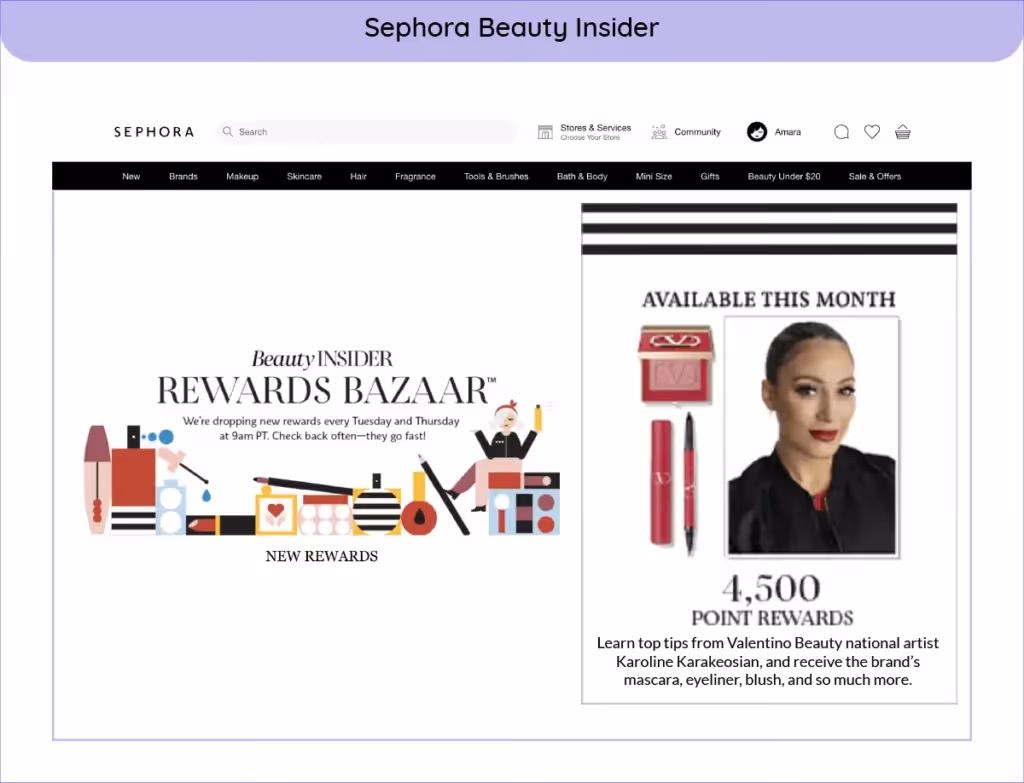The width and height of the screenshot is (1024, 783).
Task: Open Amara's profile avatar
Action: 757,132
